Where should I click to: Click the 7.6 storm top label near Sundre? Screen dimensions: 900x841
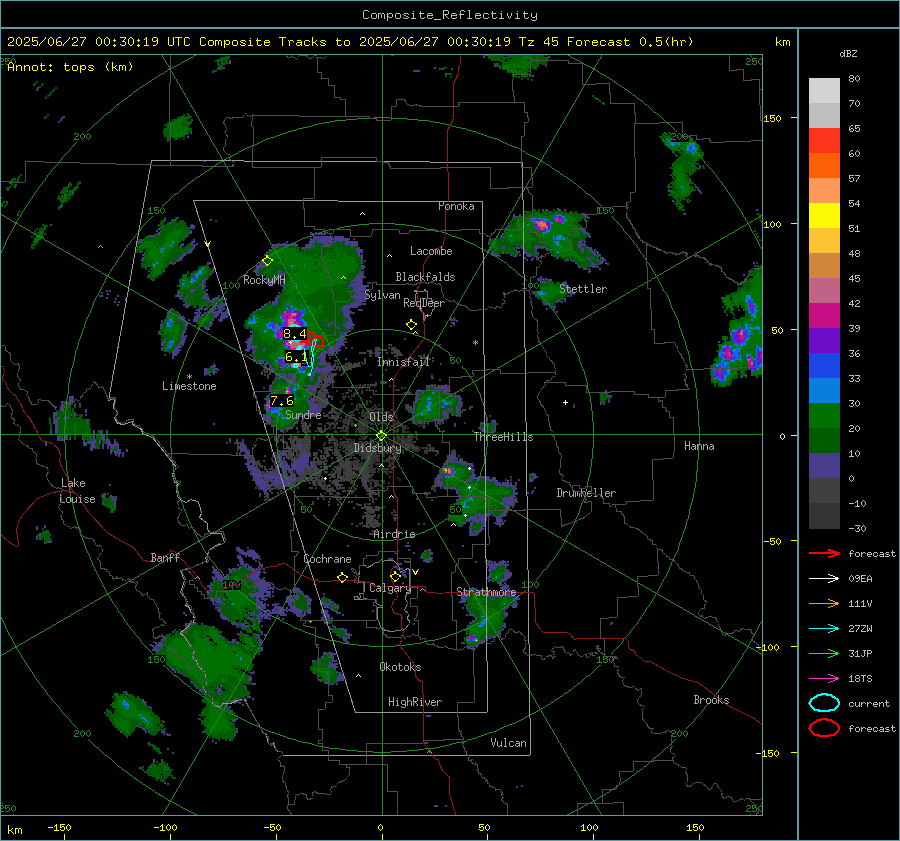click(x=281, y=401)
